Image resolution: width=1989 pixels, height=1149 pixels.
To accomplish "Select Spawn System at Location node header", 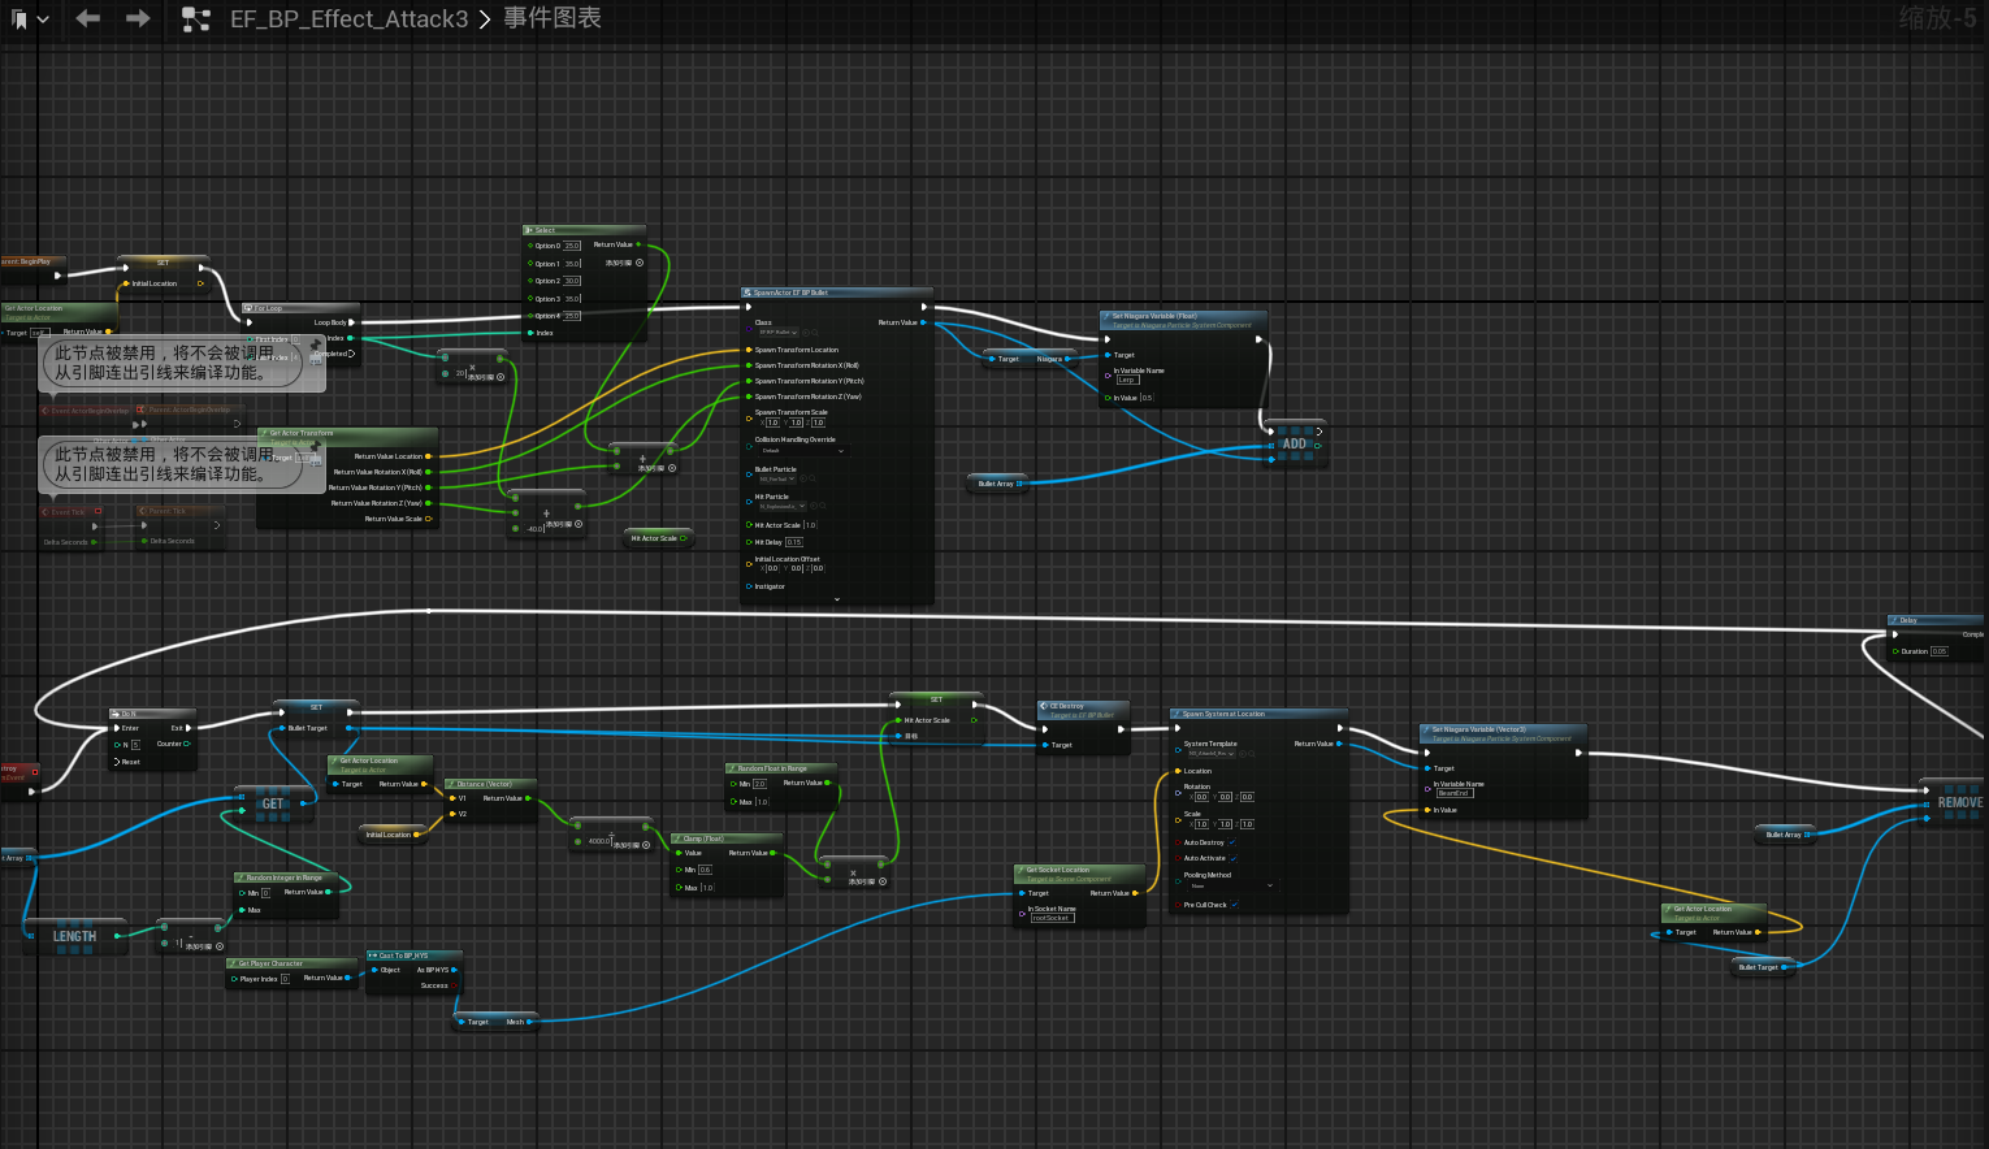I will pyautogui.click(x=1258, y=714).
